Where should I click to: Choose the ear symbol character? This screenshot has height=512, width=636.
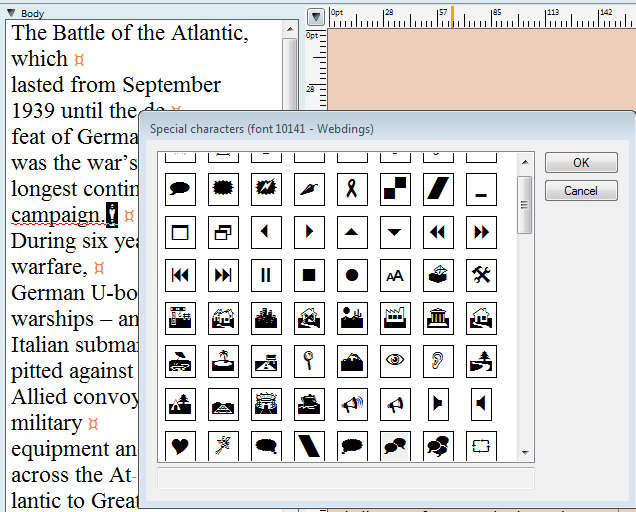coord(438,361)
